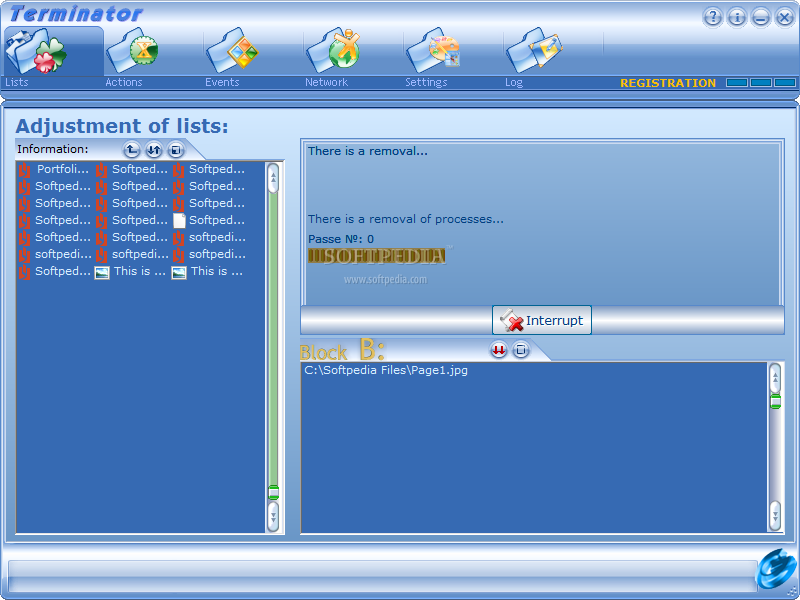Viewport: 800px width, 600px height.
Task: Switch to the Log tab label
Action: coord(514,82)
